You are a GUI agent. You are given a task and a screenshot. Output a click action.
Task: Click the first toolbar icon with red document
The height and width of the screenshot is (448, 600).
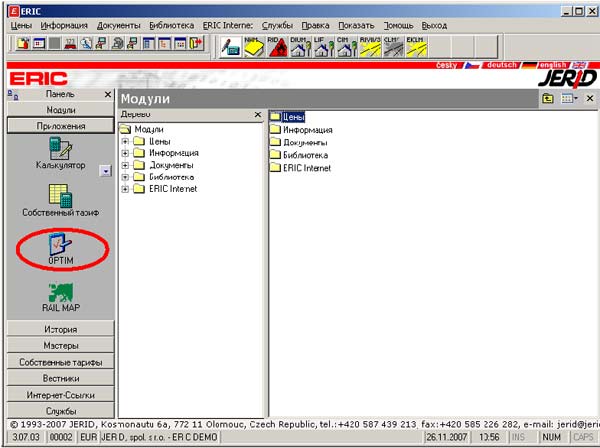tap(23, 44)
